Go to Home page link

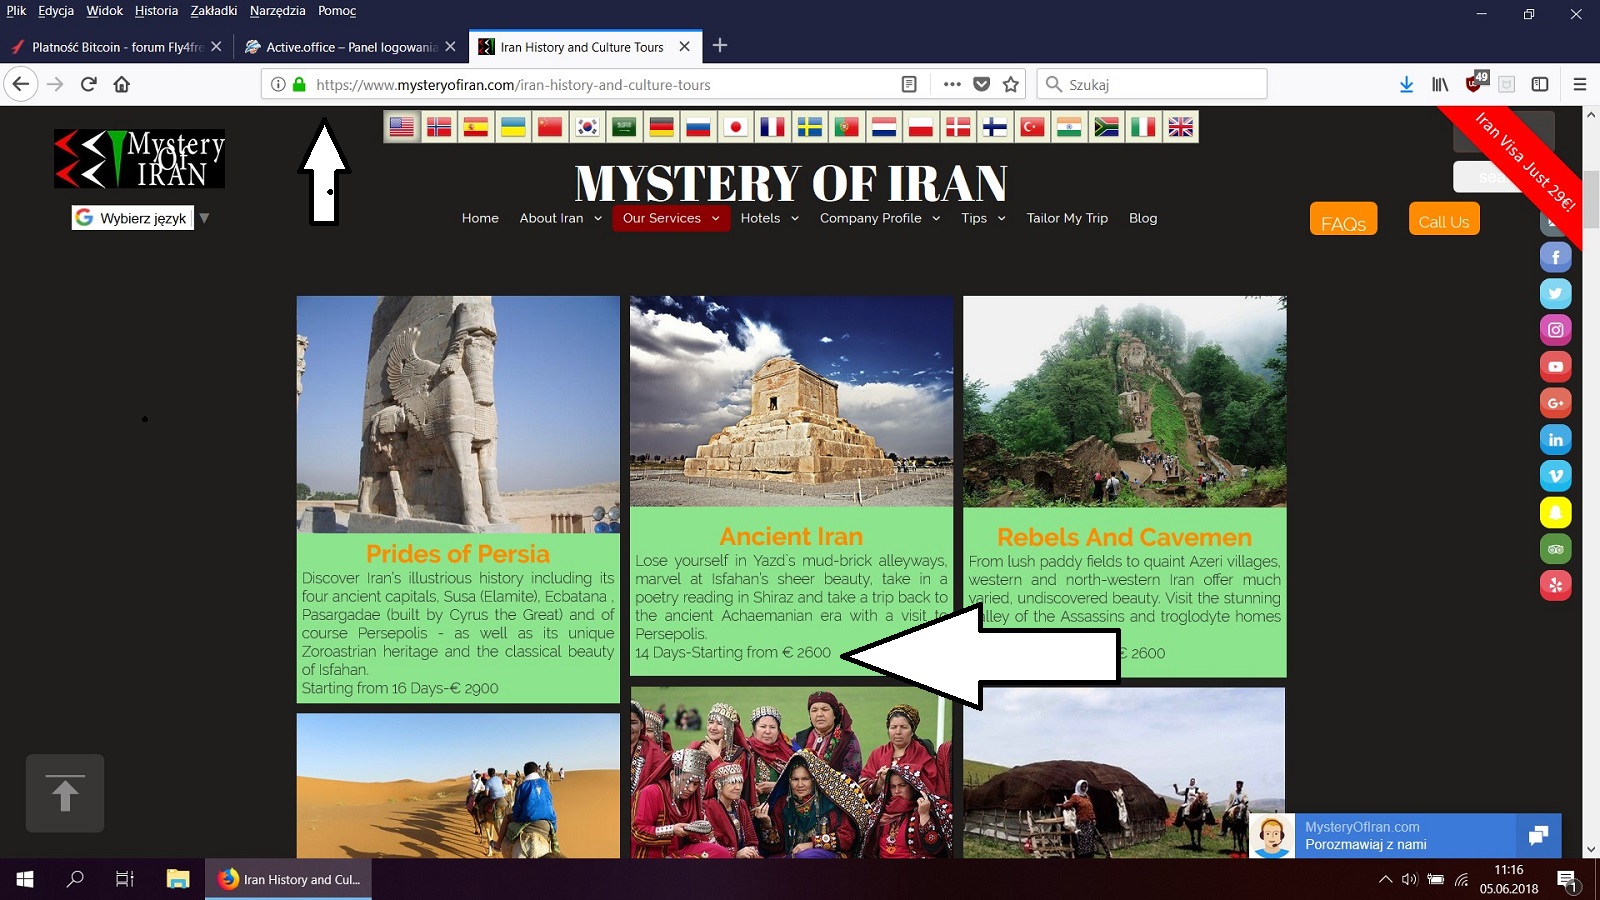coord(480,218)
